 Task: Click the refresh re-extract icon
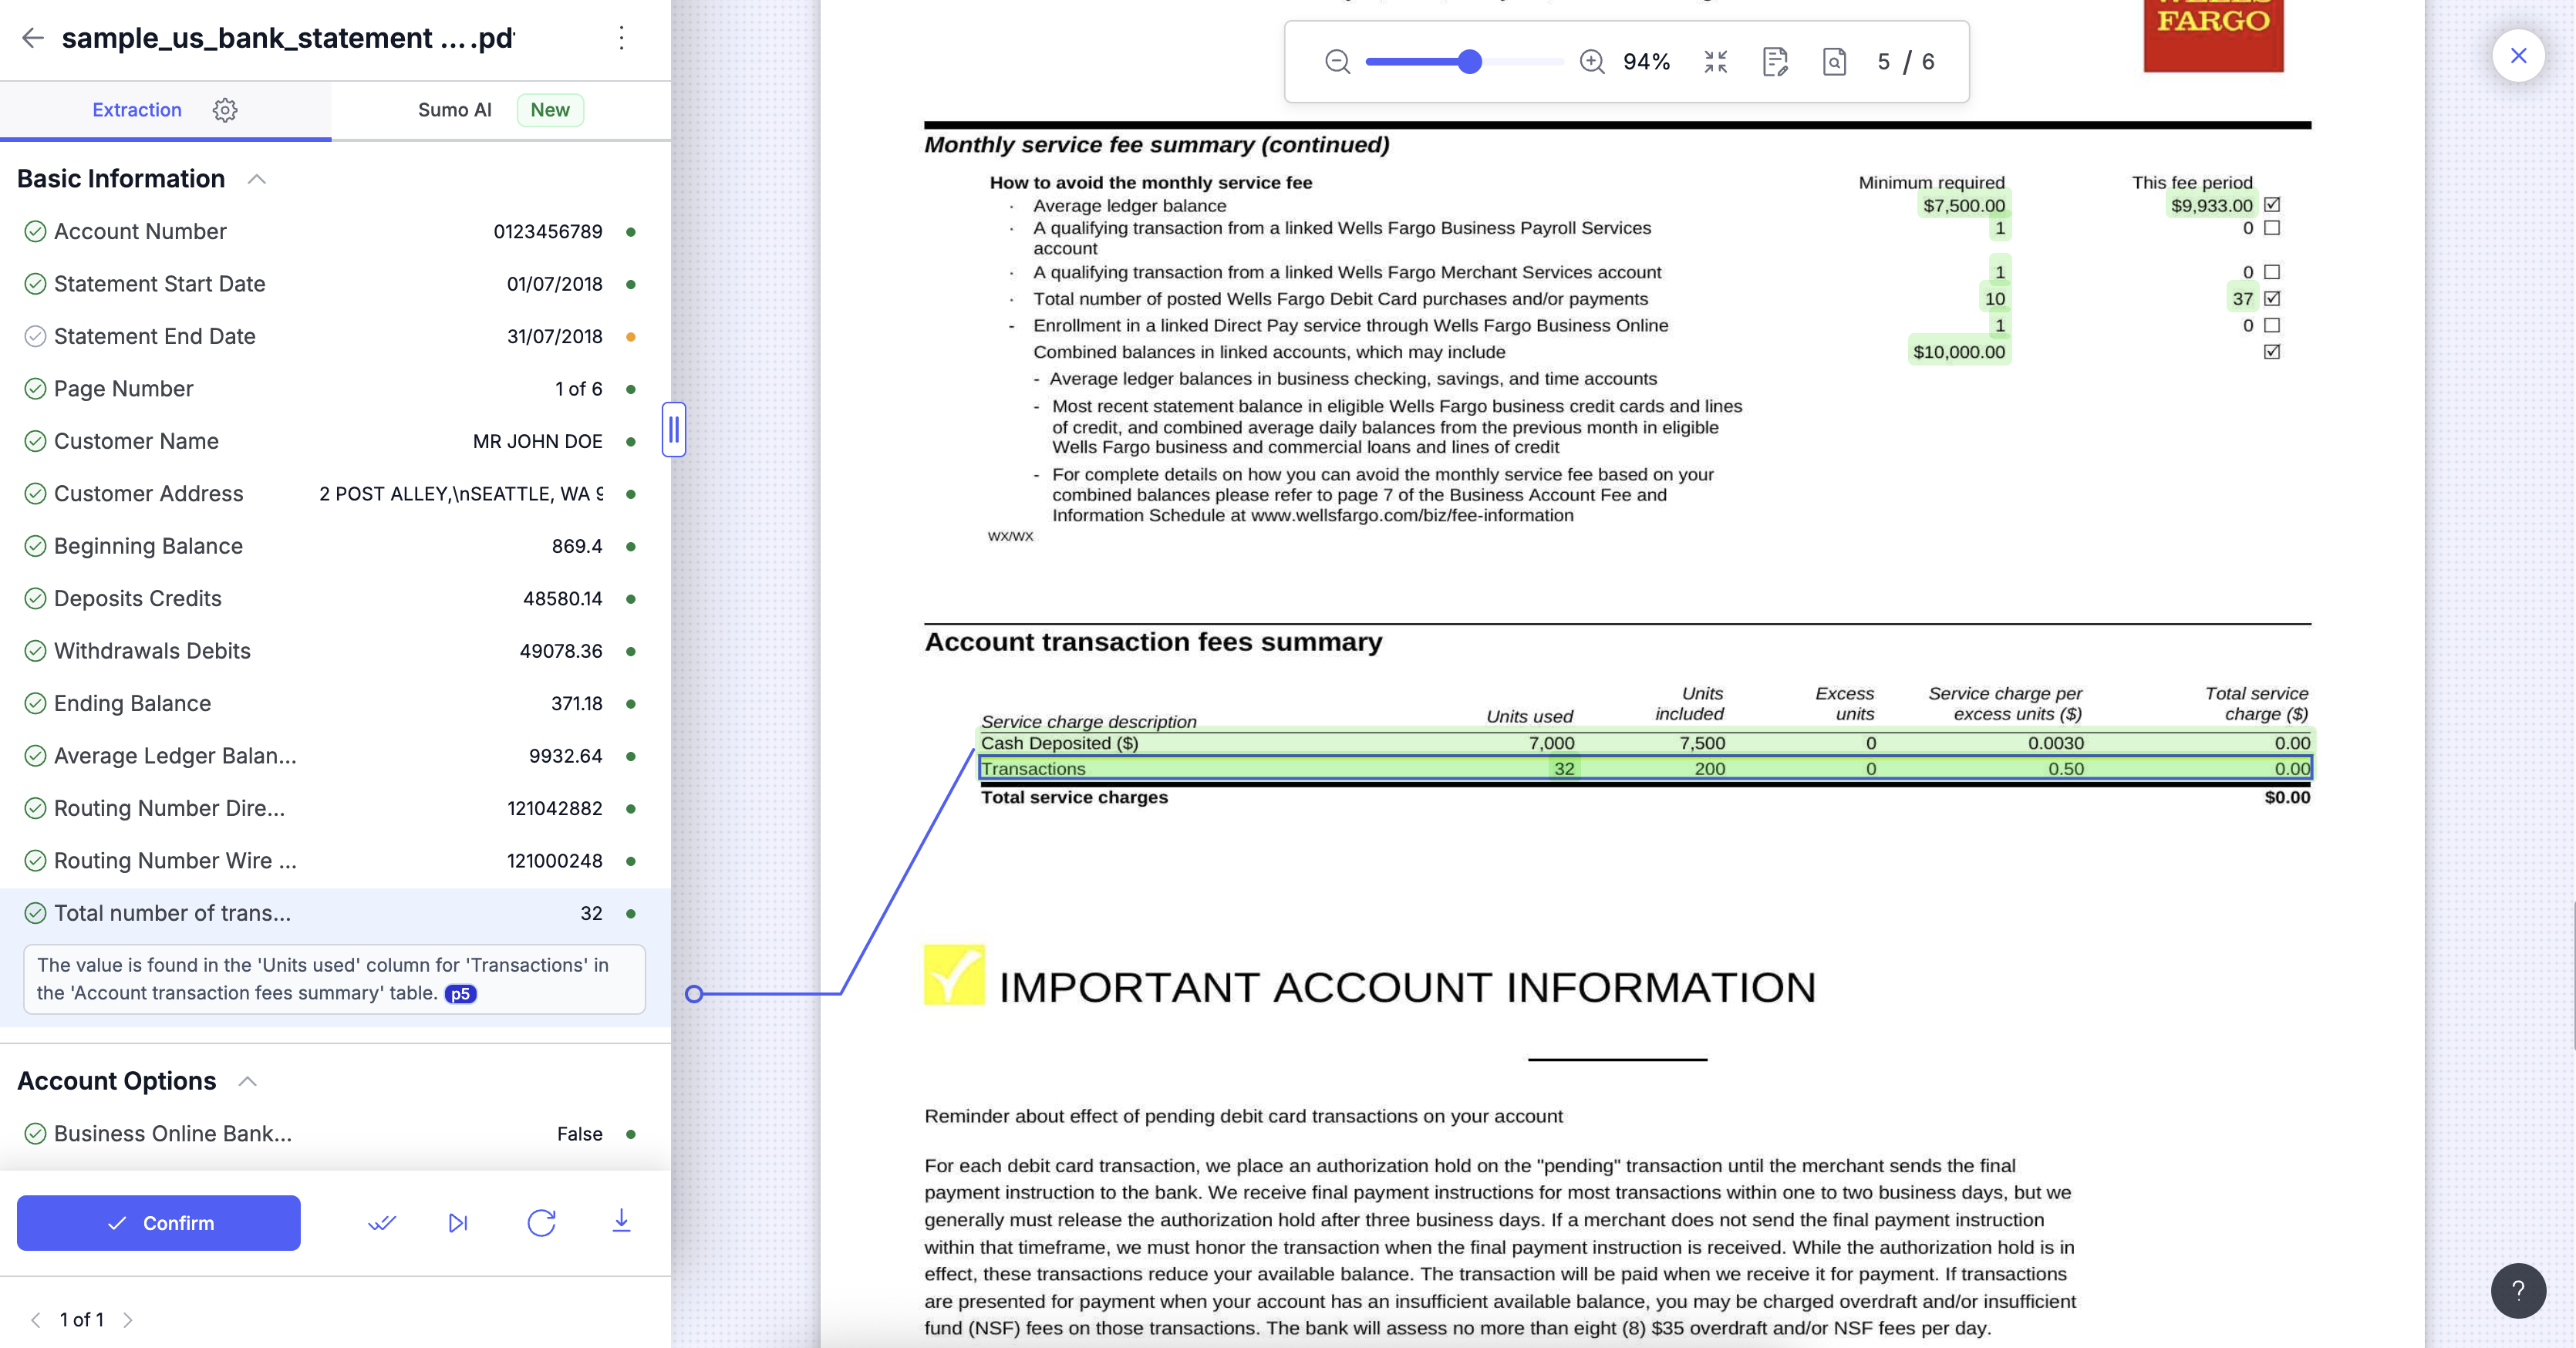(541, 1222)
